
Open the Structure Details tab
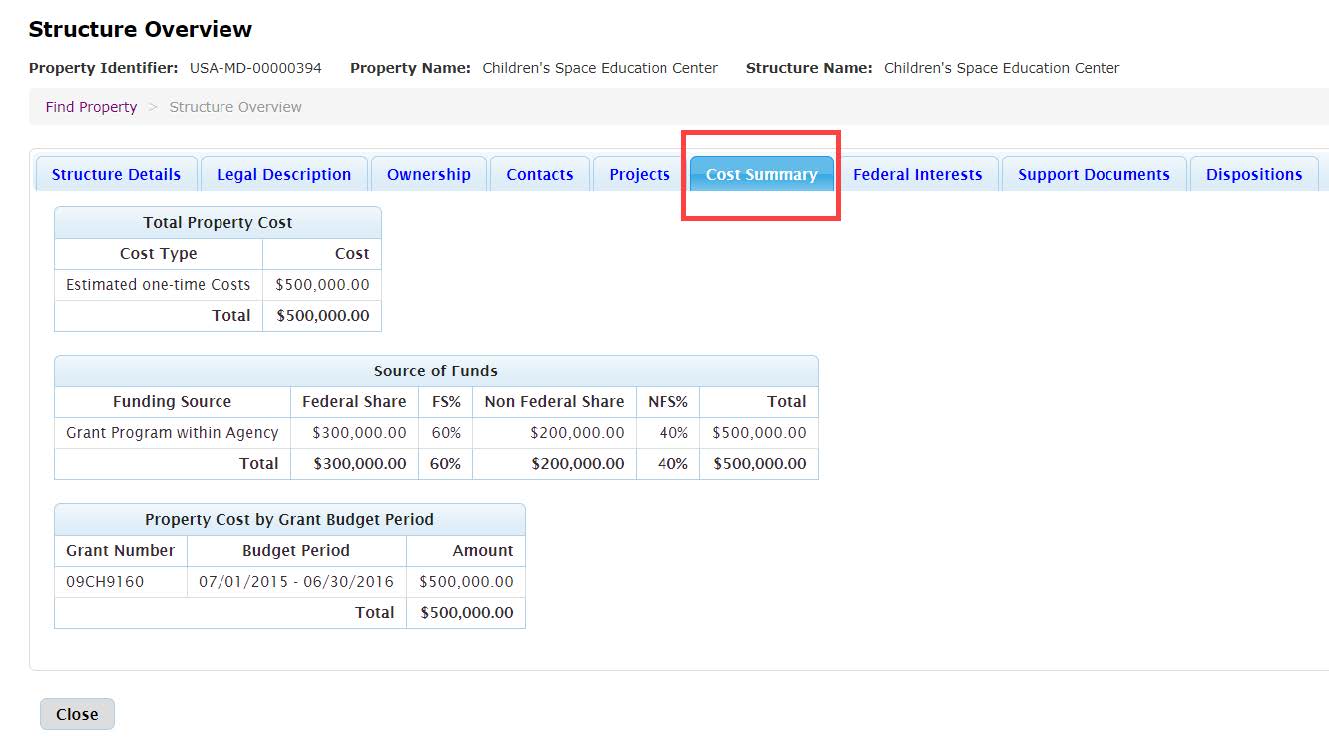(x=116, y=174)
